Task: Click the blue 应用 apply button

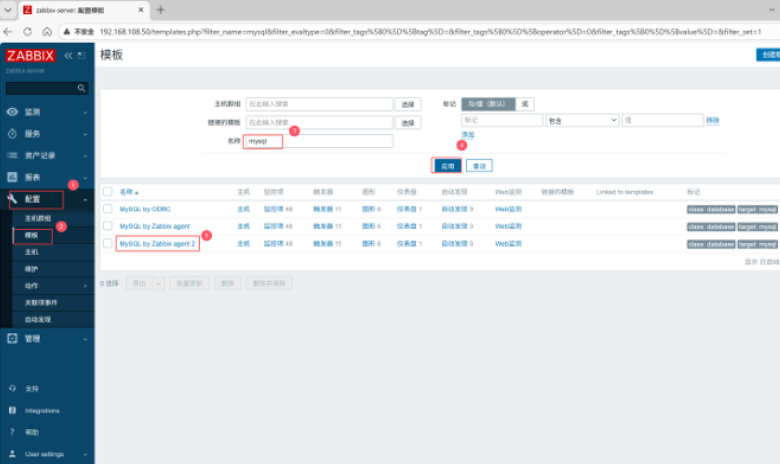Action: tap(447, 166)
